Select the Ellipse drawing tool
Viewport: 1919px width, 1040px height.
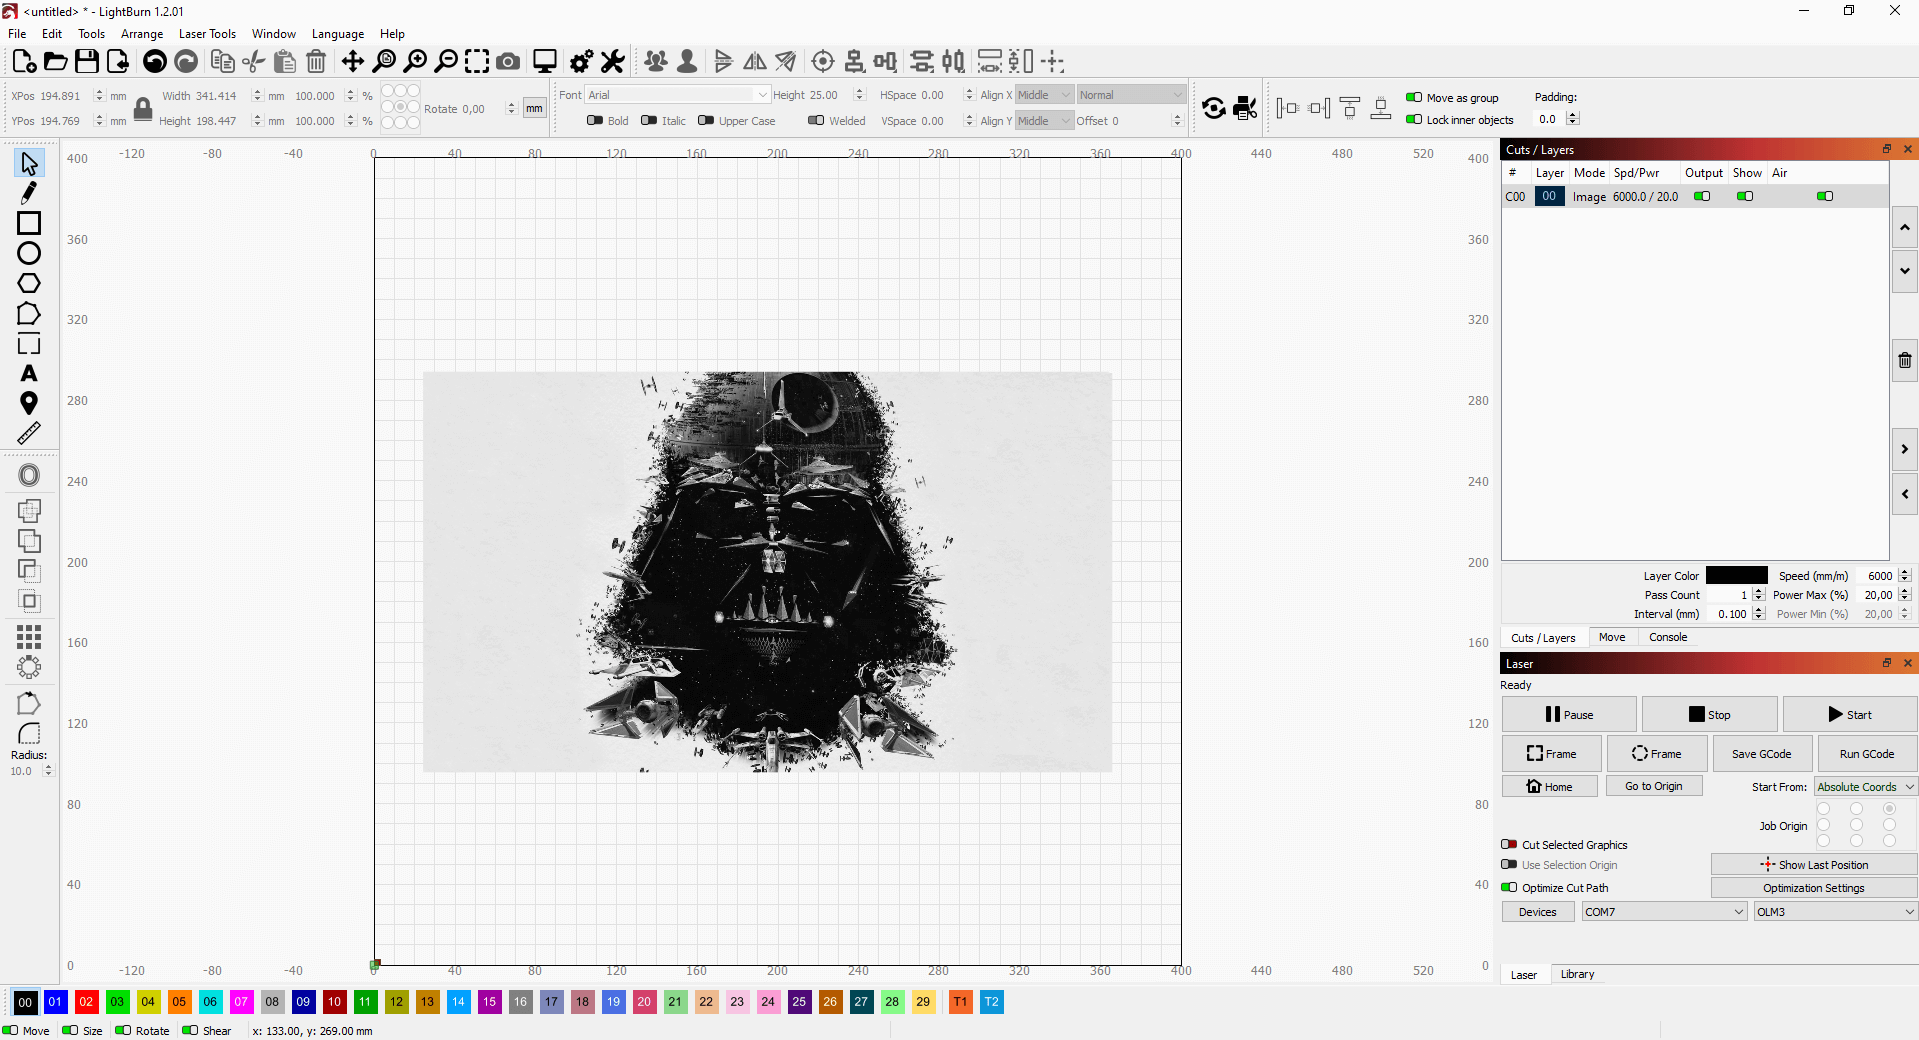[x=29, y=253]
